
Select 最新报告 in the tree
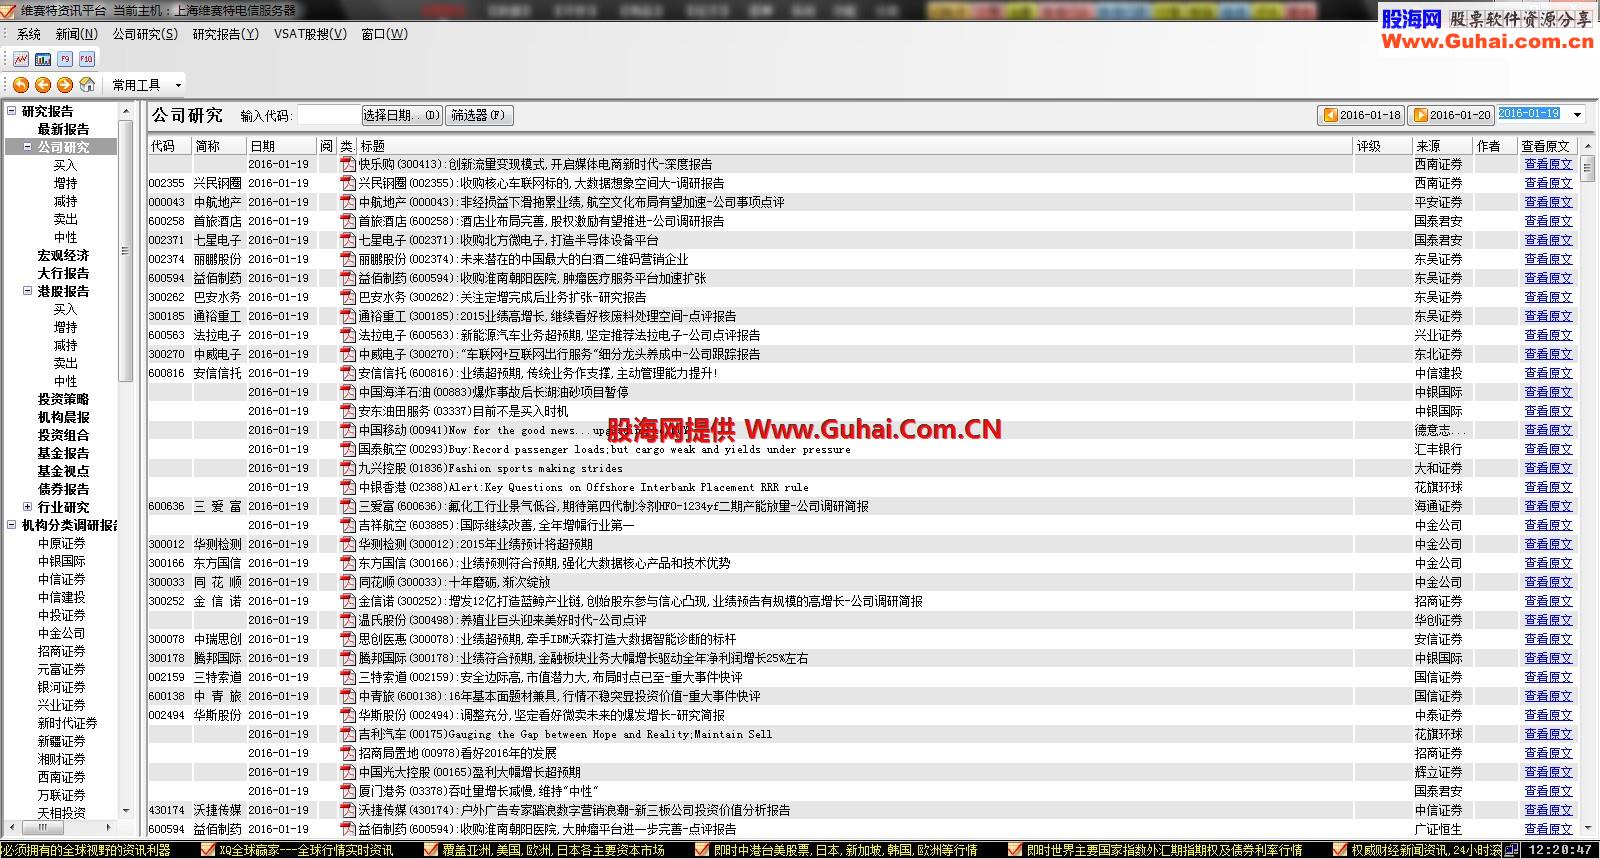click(x=63, y=129)
